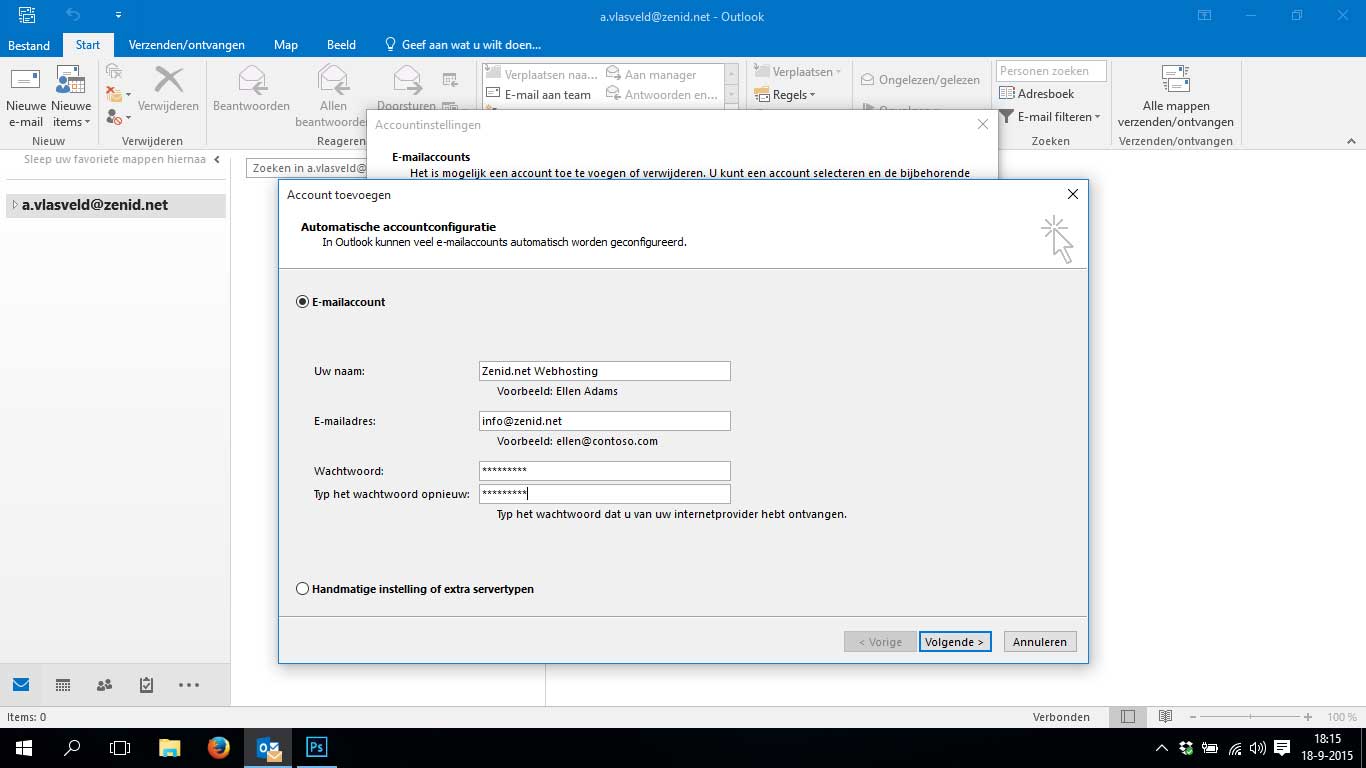Open the Windows Start menu
Image resolution: width=1366 pixels, height=768 pixels.
(23, 747)
